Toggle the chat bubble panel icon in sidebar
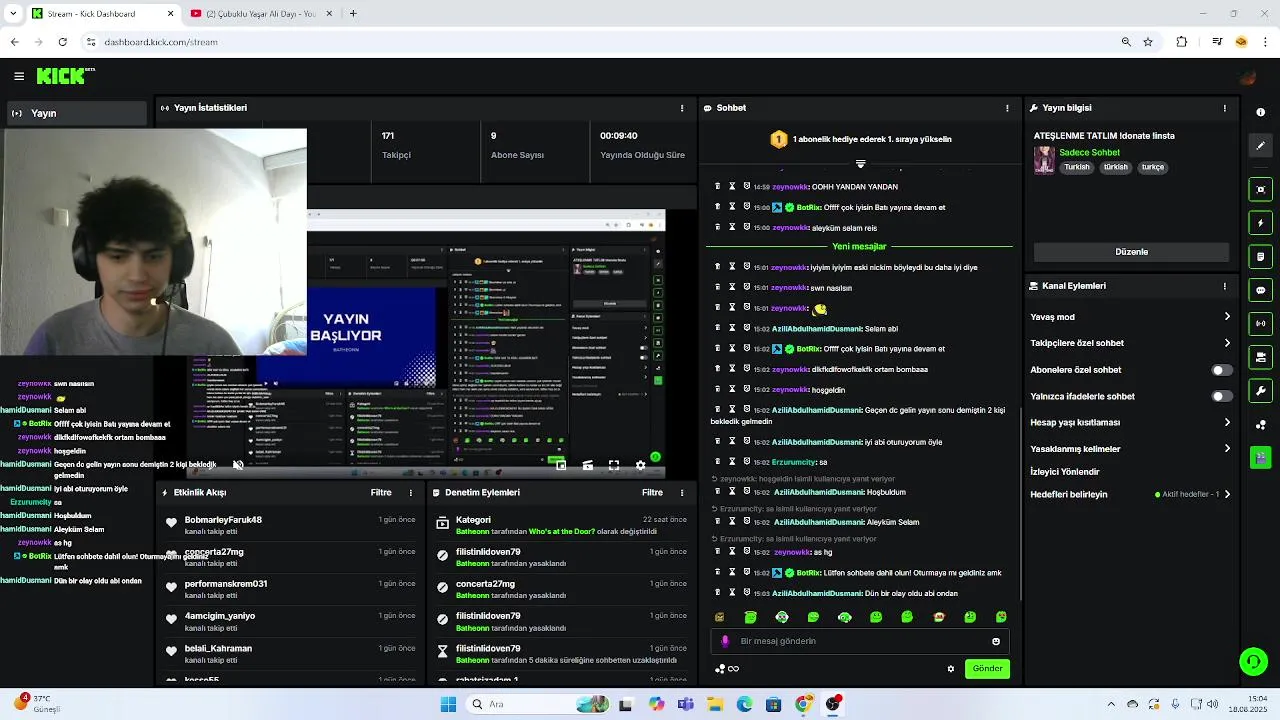 (x=1260, y=290)
